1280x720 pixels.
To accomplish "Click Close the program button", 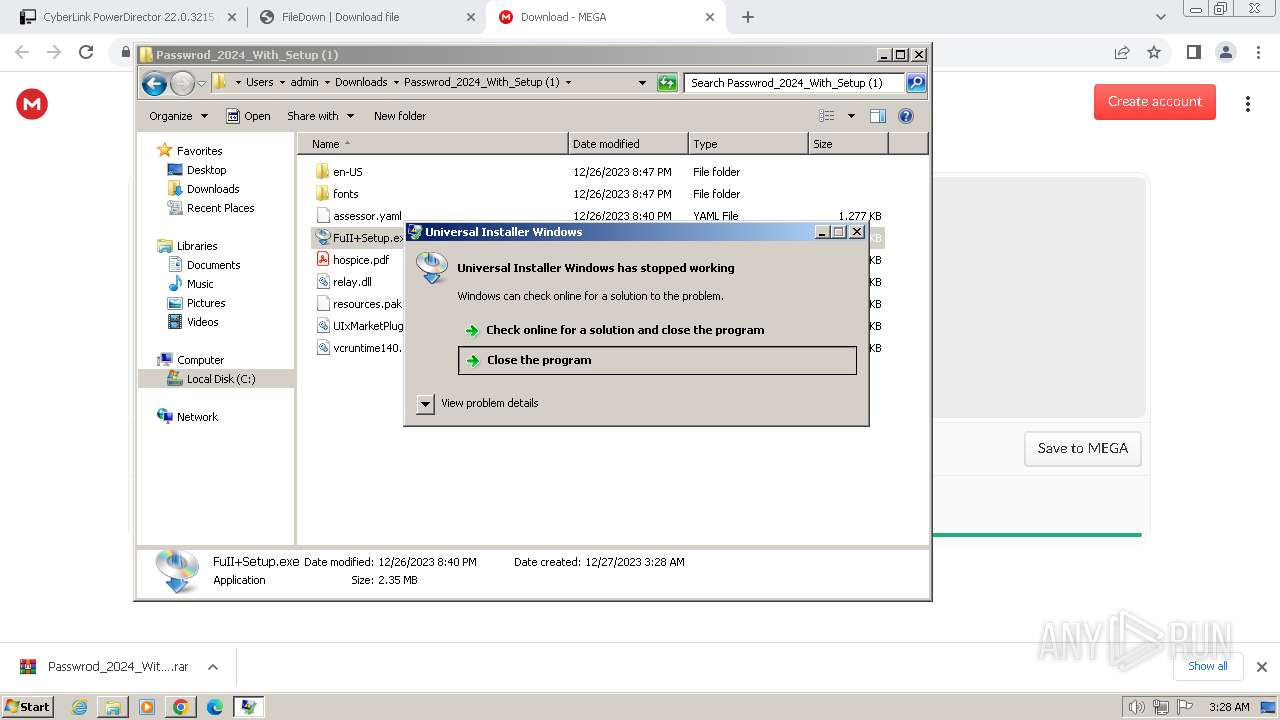I will (657, 360).
